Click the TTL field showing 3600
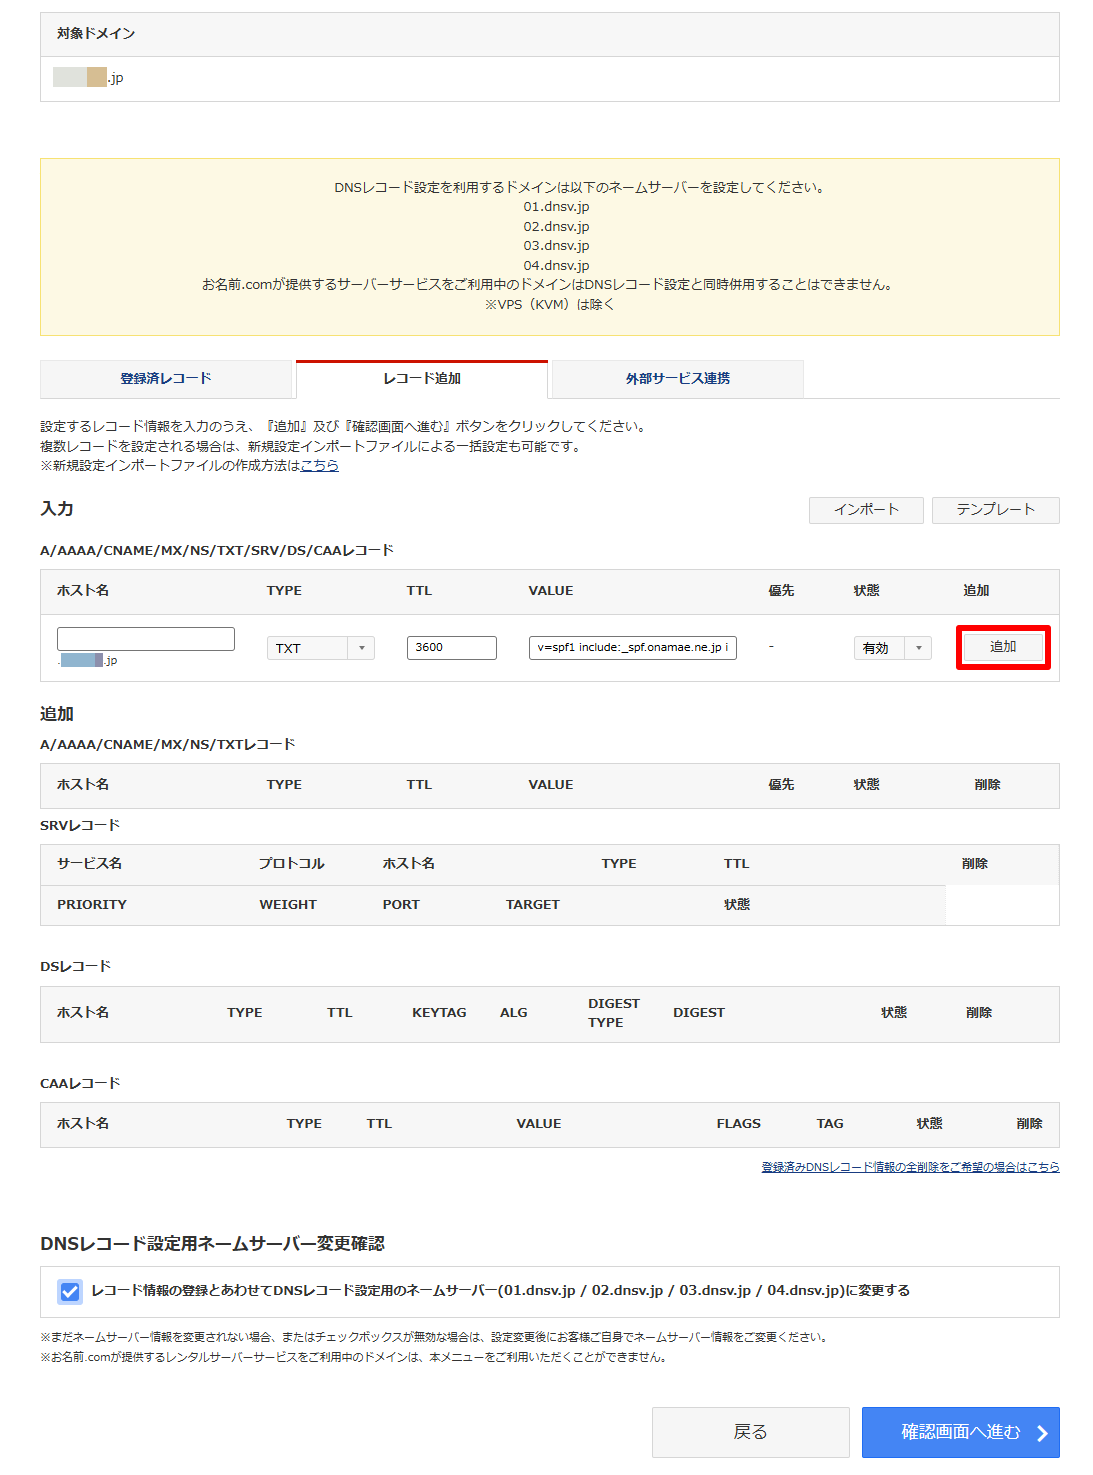This screenshot has width=1093, height=1475. (451, 648)
